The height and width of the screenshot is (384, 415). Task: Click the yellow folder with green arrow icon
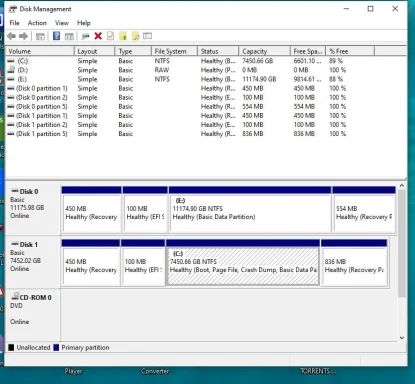point(123,36)
